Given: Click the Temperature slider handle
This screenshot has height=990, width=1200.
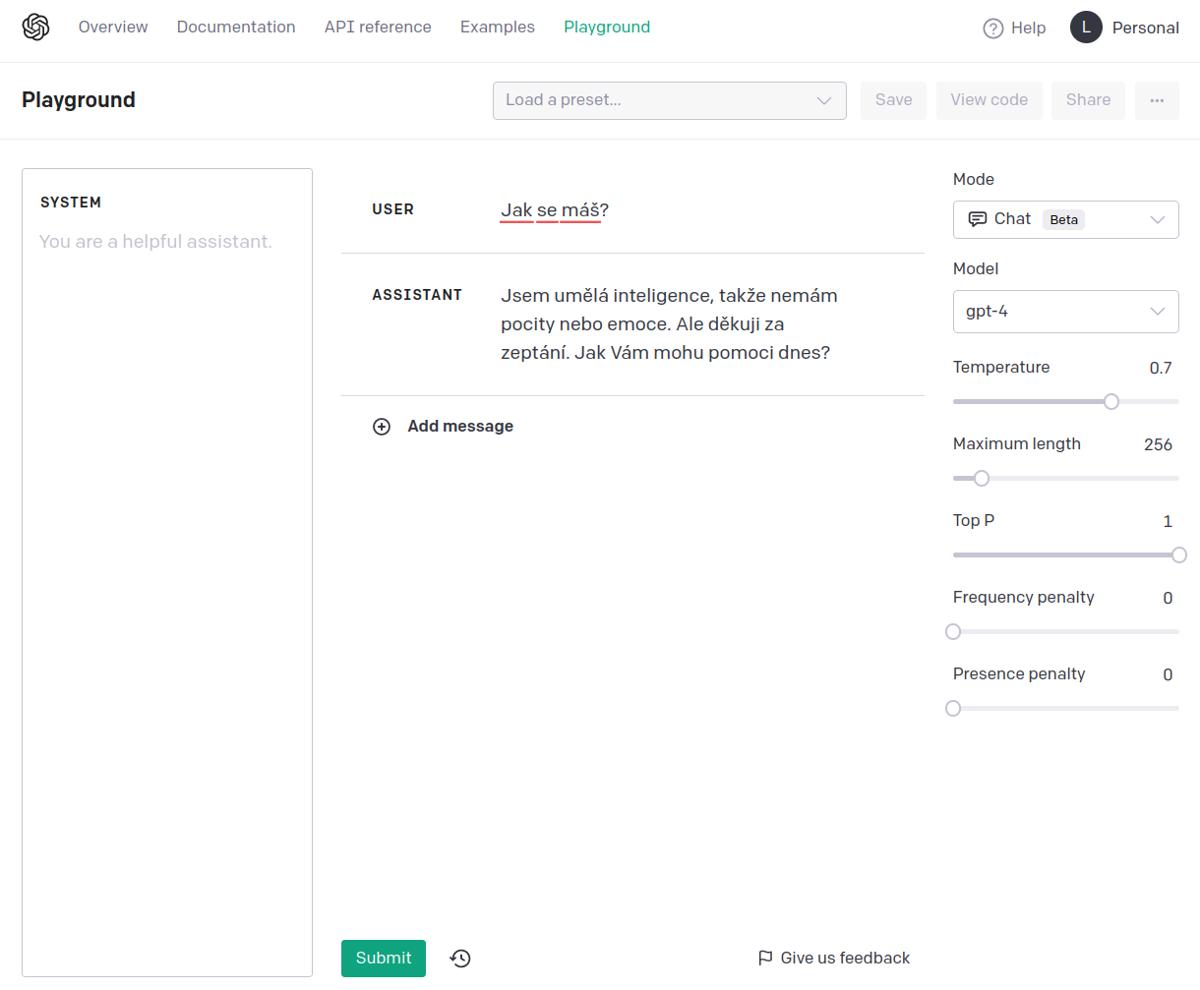Looking at the screenshot, I should tap(1111, 401).
